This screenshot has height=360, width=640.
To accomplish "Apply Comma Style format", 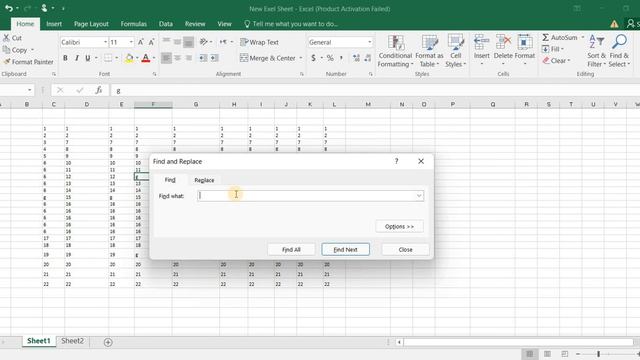I will (341, 58).
